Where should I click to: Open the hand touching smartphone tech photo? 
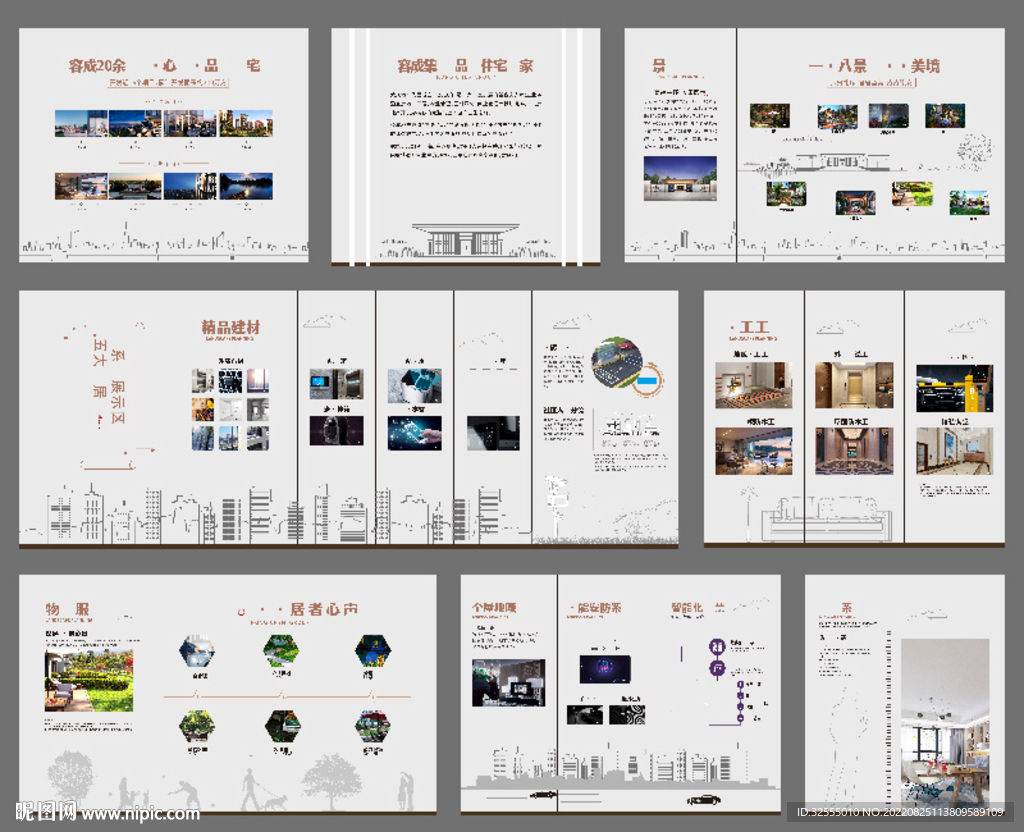pos(415,433)
